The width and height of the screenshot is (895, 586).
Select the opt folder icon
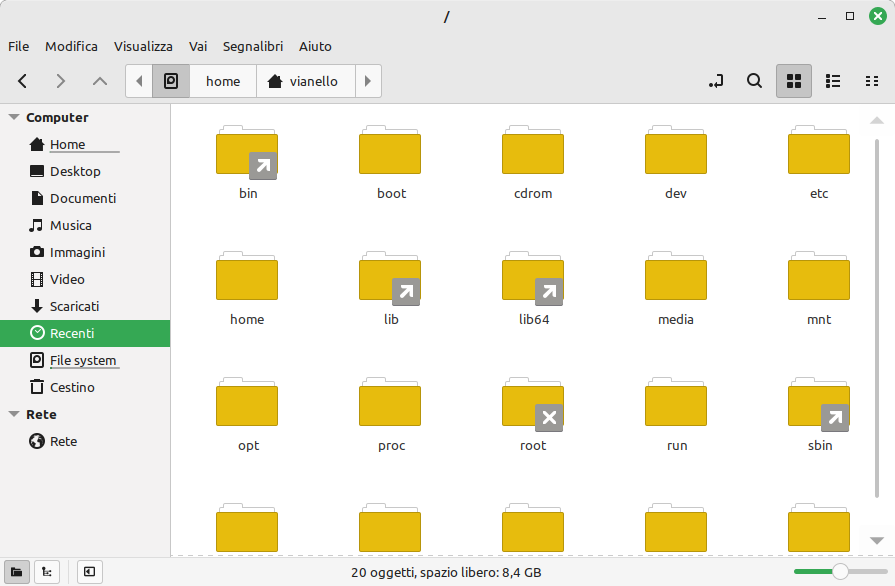247,402
